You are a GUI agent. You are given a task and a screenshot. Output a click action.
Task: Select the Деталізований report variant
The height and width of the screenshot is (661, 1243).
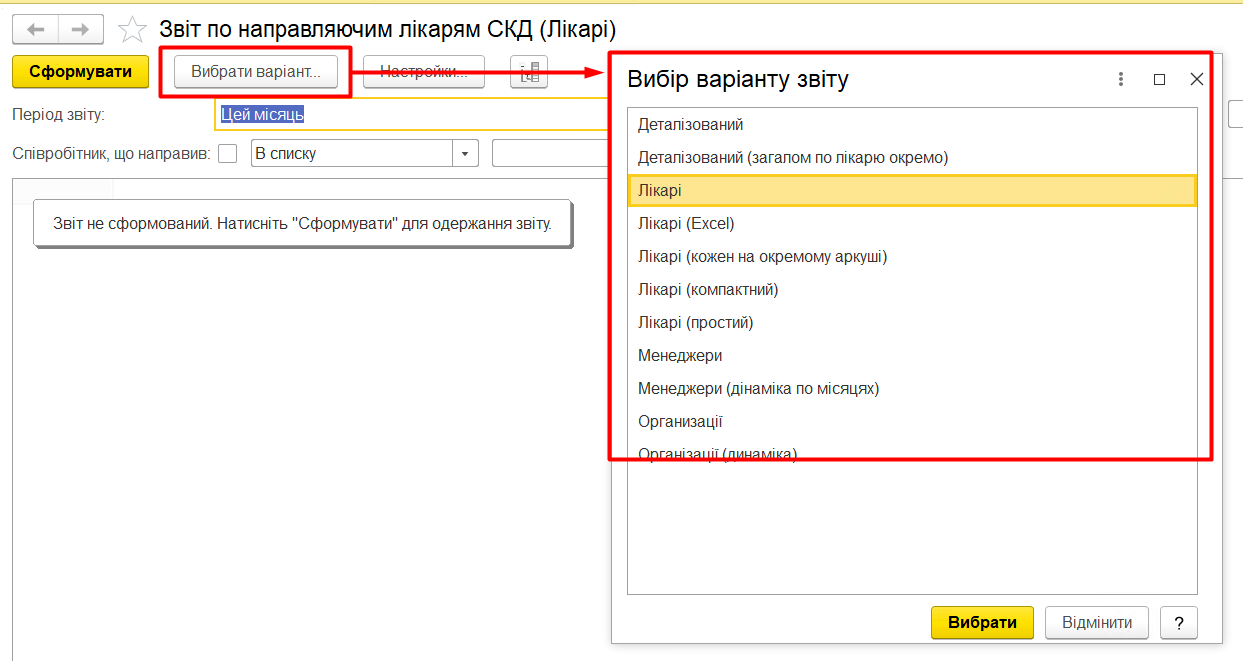[x=690, y=125]
